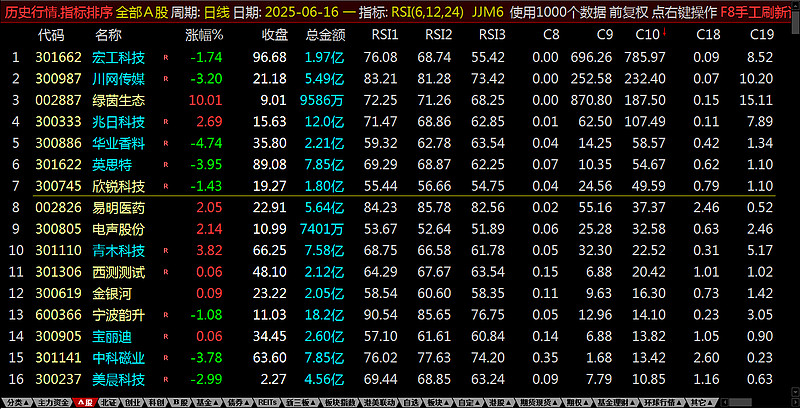Click the RSI(6,12,24) indicator label
This screenshot has height=409, width=800.
click(x=428, y=11)
